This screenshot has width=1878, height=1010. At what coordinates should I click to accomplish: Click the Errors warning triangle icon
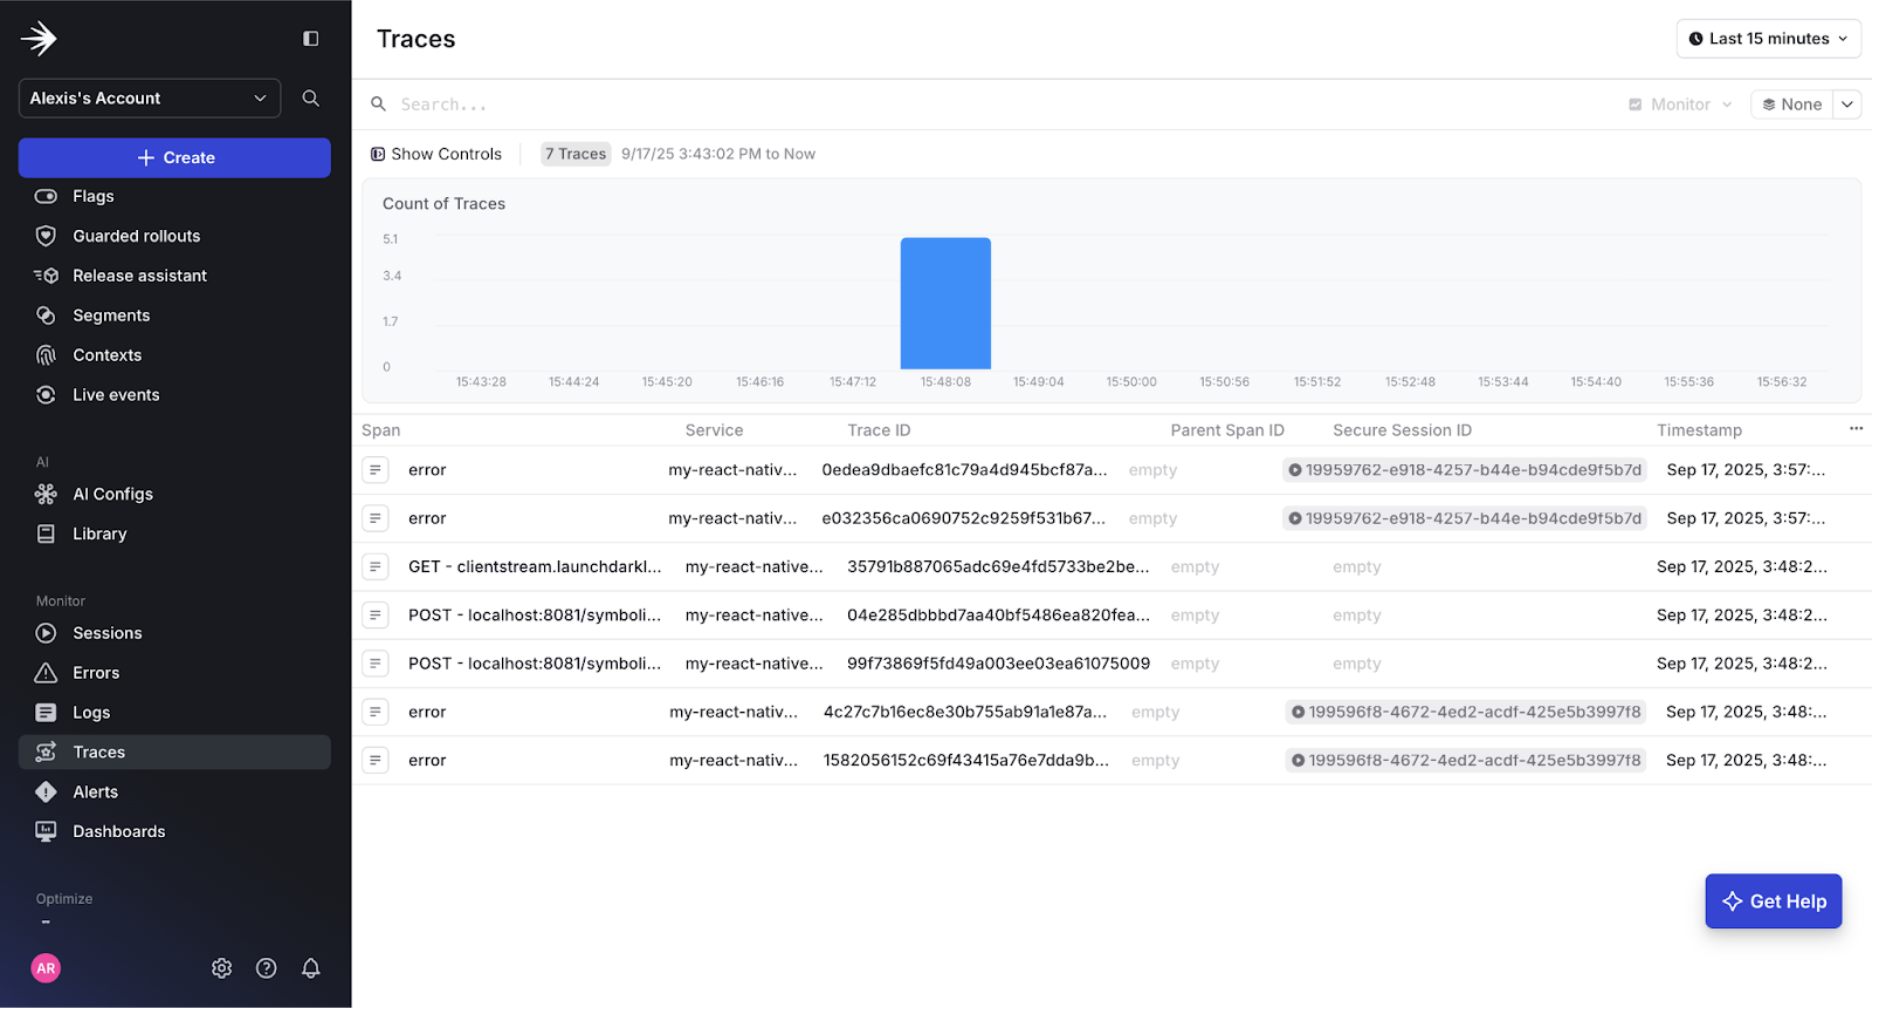click(46, 672)
